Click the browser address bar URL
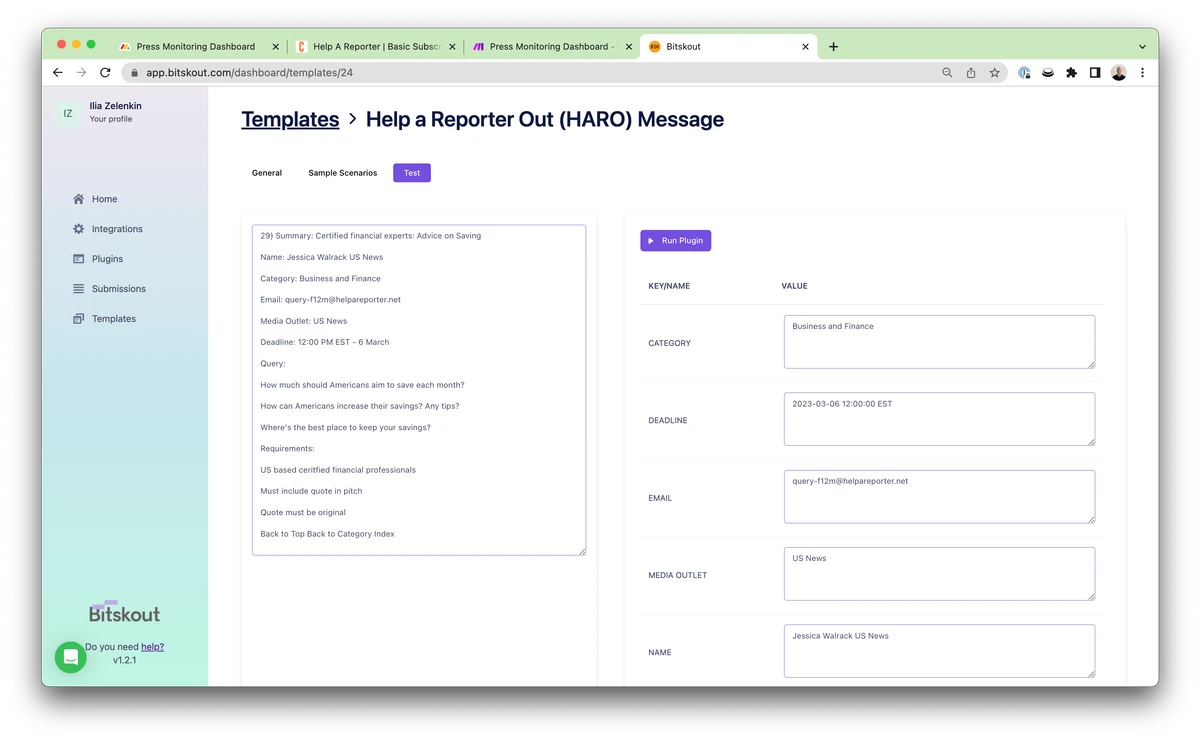The height and width of the screenshot is (741, 1200). point(249,73)
